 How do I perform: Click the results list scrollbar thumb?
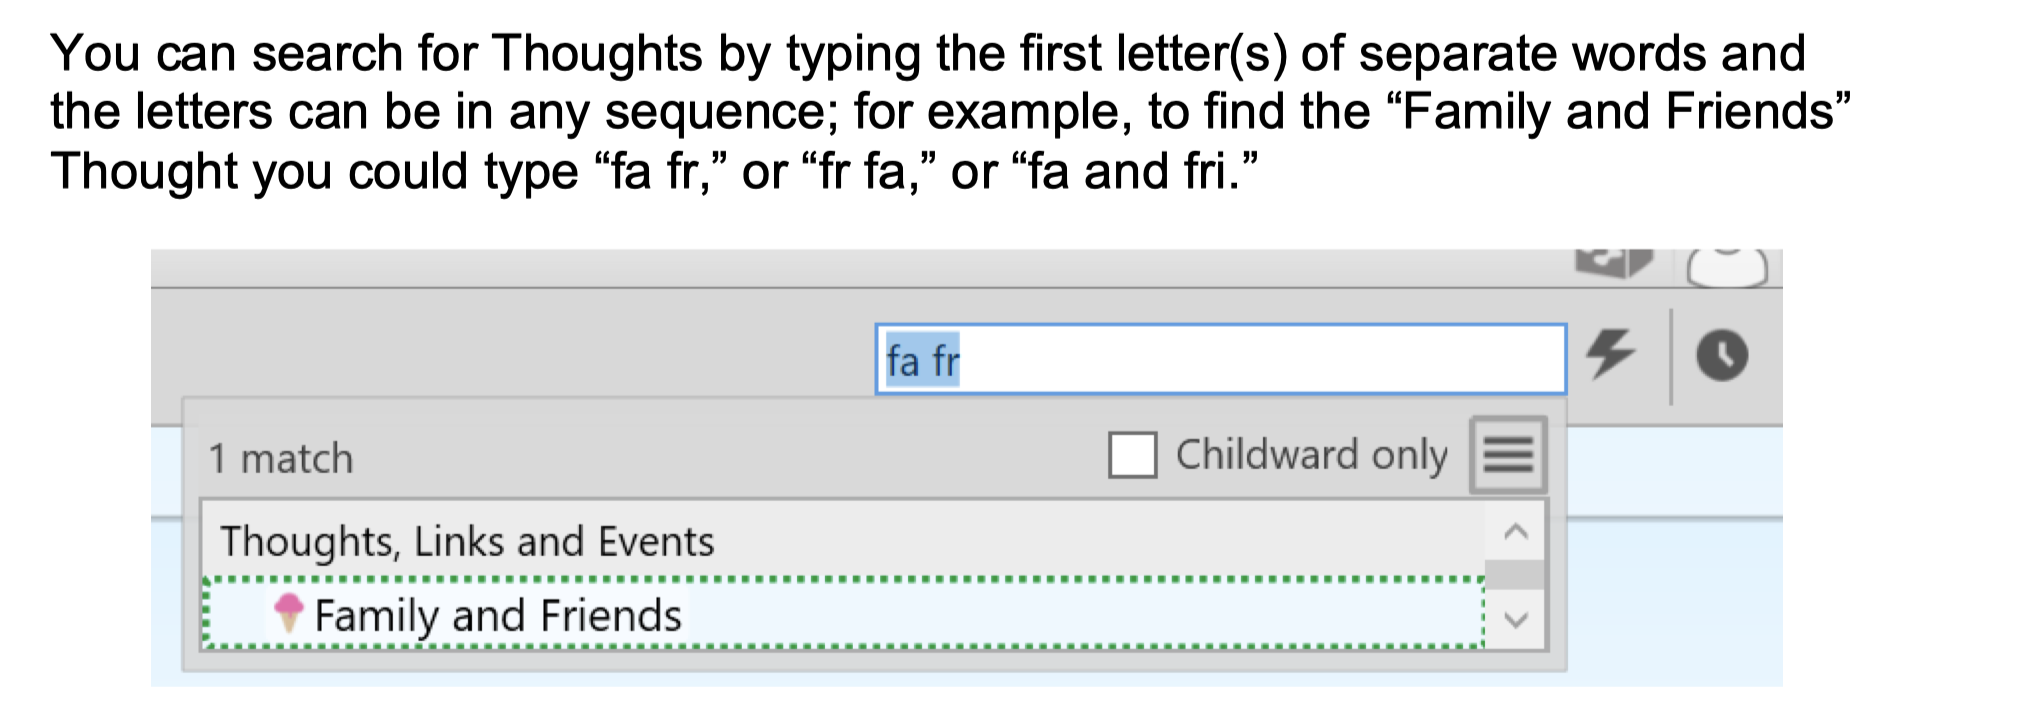1515,575
